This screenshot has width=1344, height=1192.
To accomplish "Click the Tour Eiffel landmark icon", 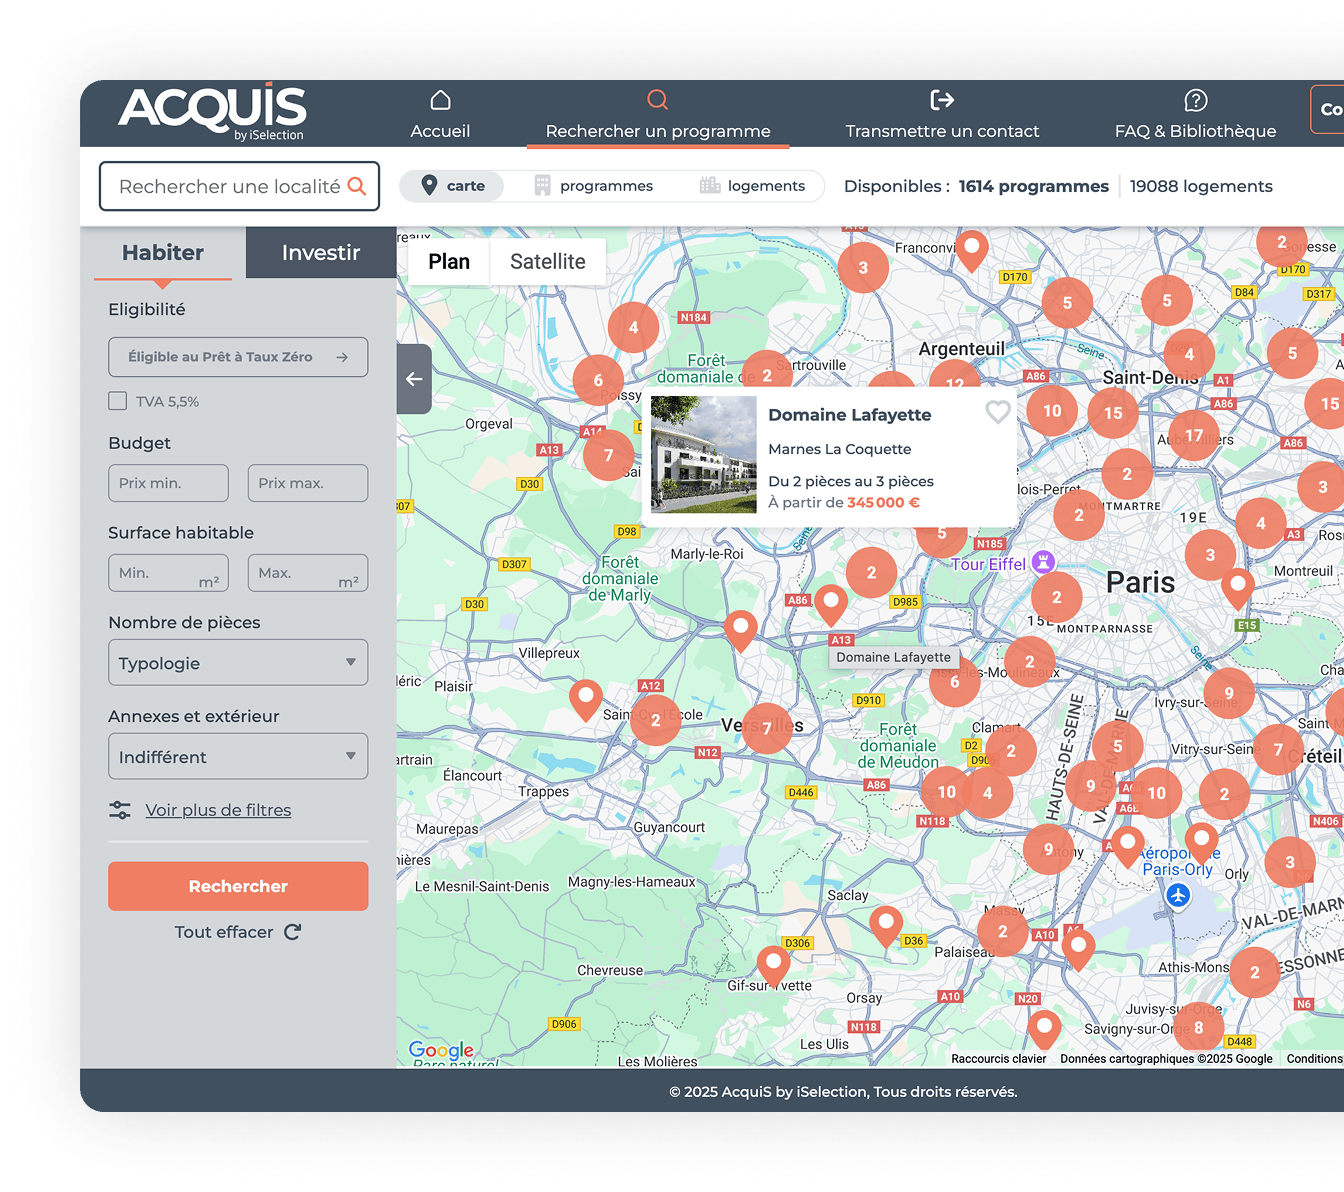I will pos(1043,562).
